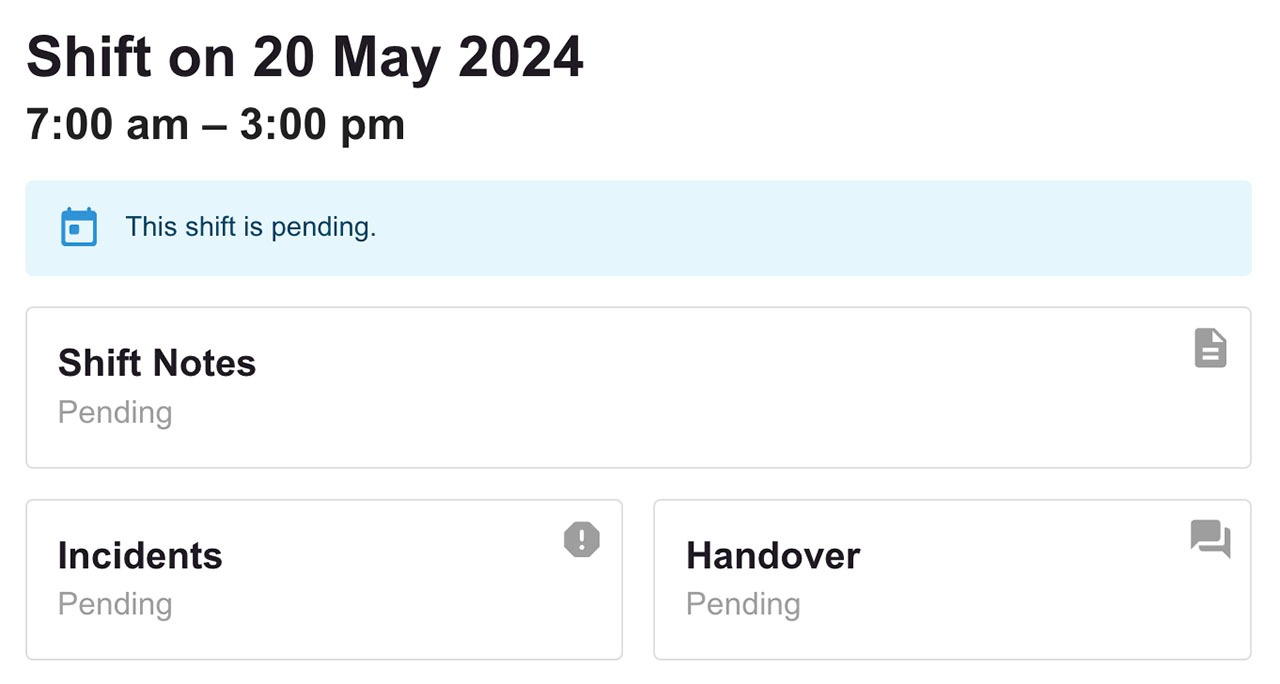Click the year '2024' in the title

521,57
